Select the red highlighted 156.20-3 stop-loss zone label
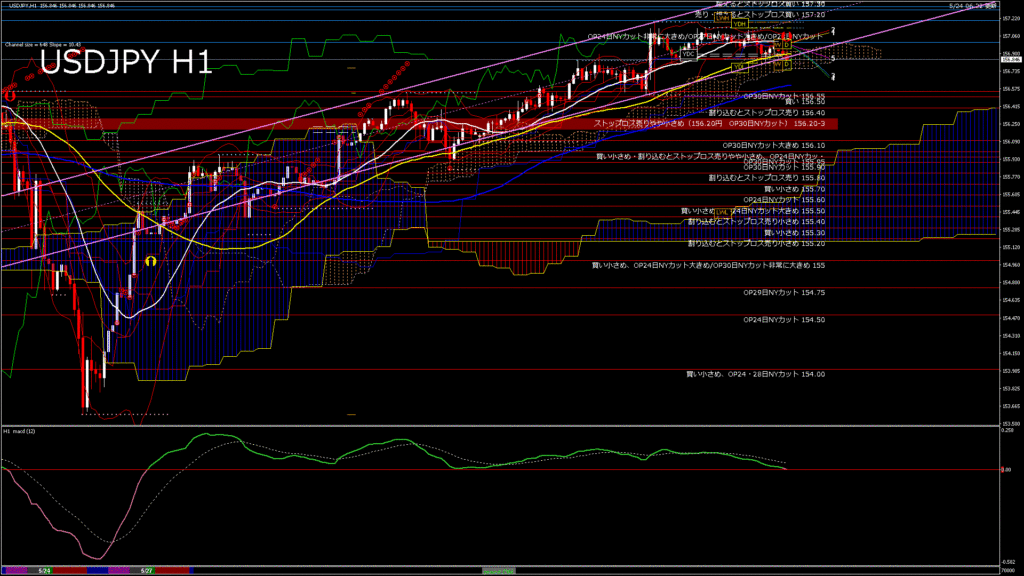This screenshot has width=1024, height=576. pos(709,123)
